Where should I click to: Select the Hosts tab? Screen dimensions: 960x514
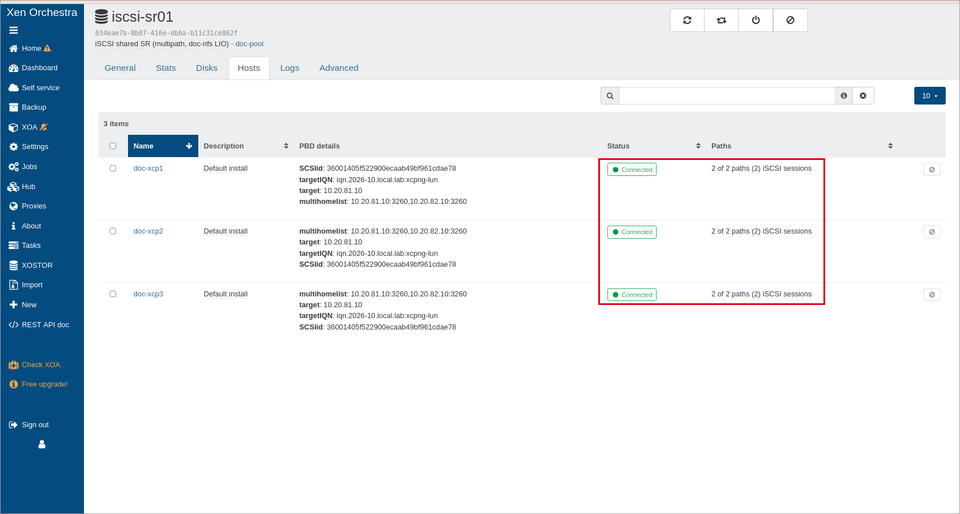pyautogui.click(x=249, y=68)
